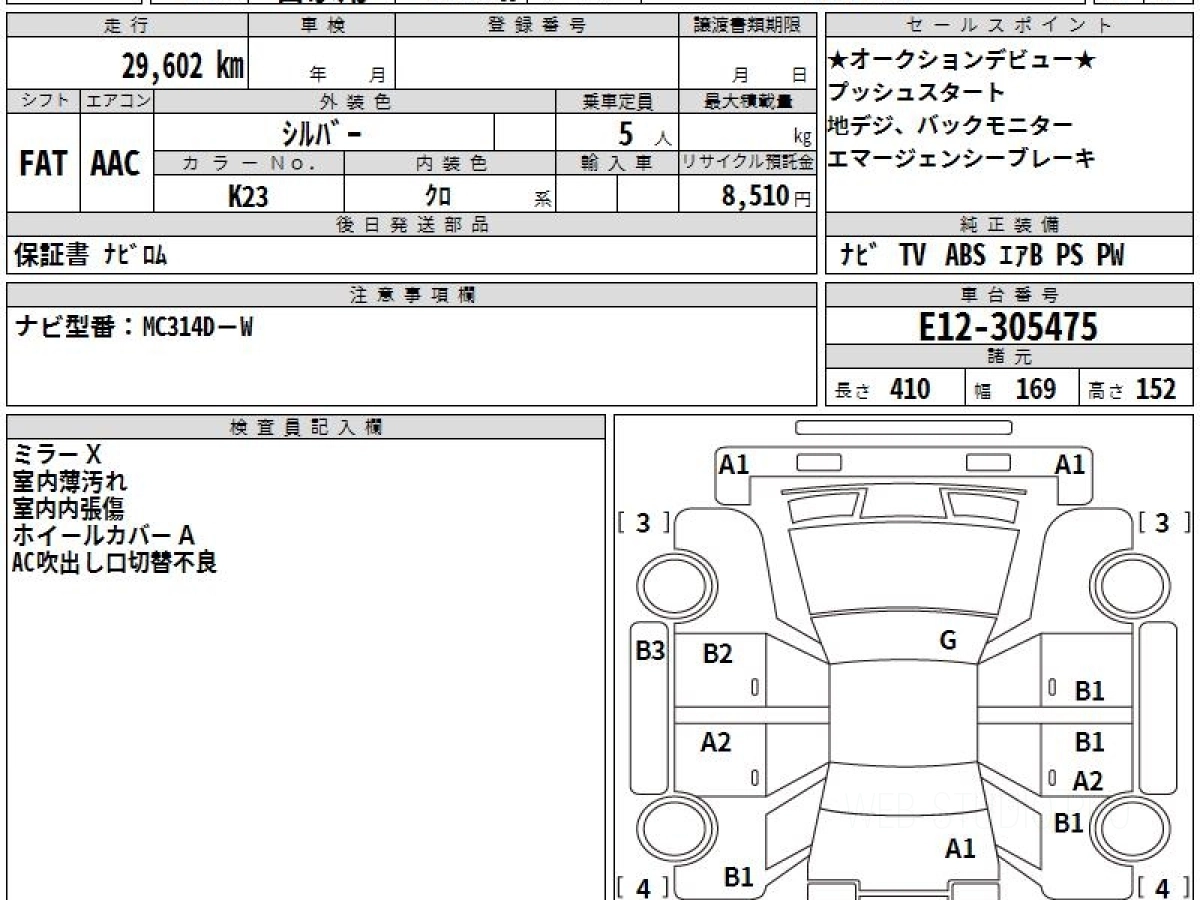The image size is (1200, 900).
Task: Click the 諸元 header
Action: click(1010, 357)
